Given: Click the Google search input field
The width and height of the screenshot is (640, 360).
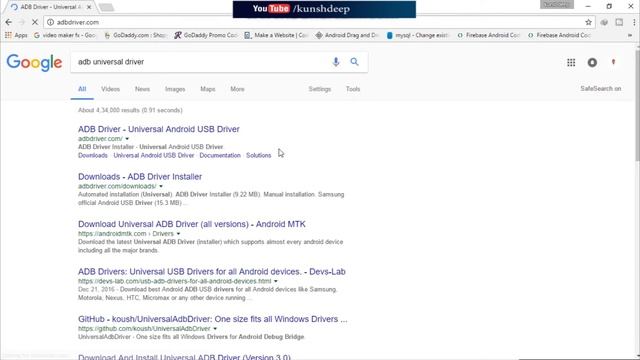Looking at the screenshot, I should [200, 62].
